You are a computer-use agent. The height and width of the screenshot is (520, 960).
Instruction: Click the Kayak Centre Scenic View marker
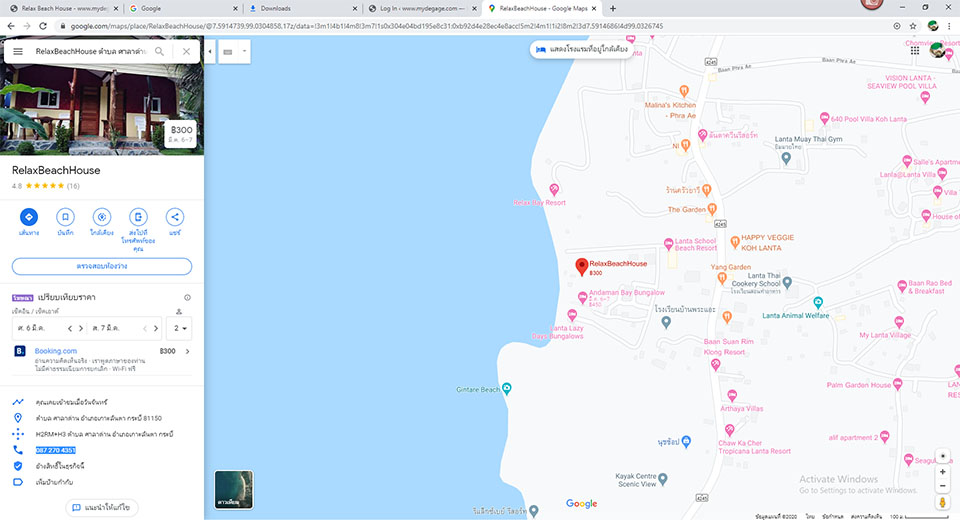coord(662,478)
